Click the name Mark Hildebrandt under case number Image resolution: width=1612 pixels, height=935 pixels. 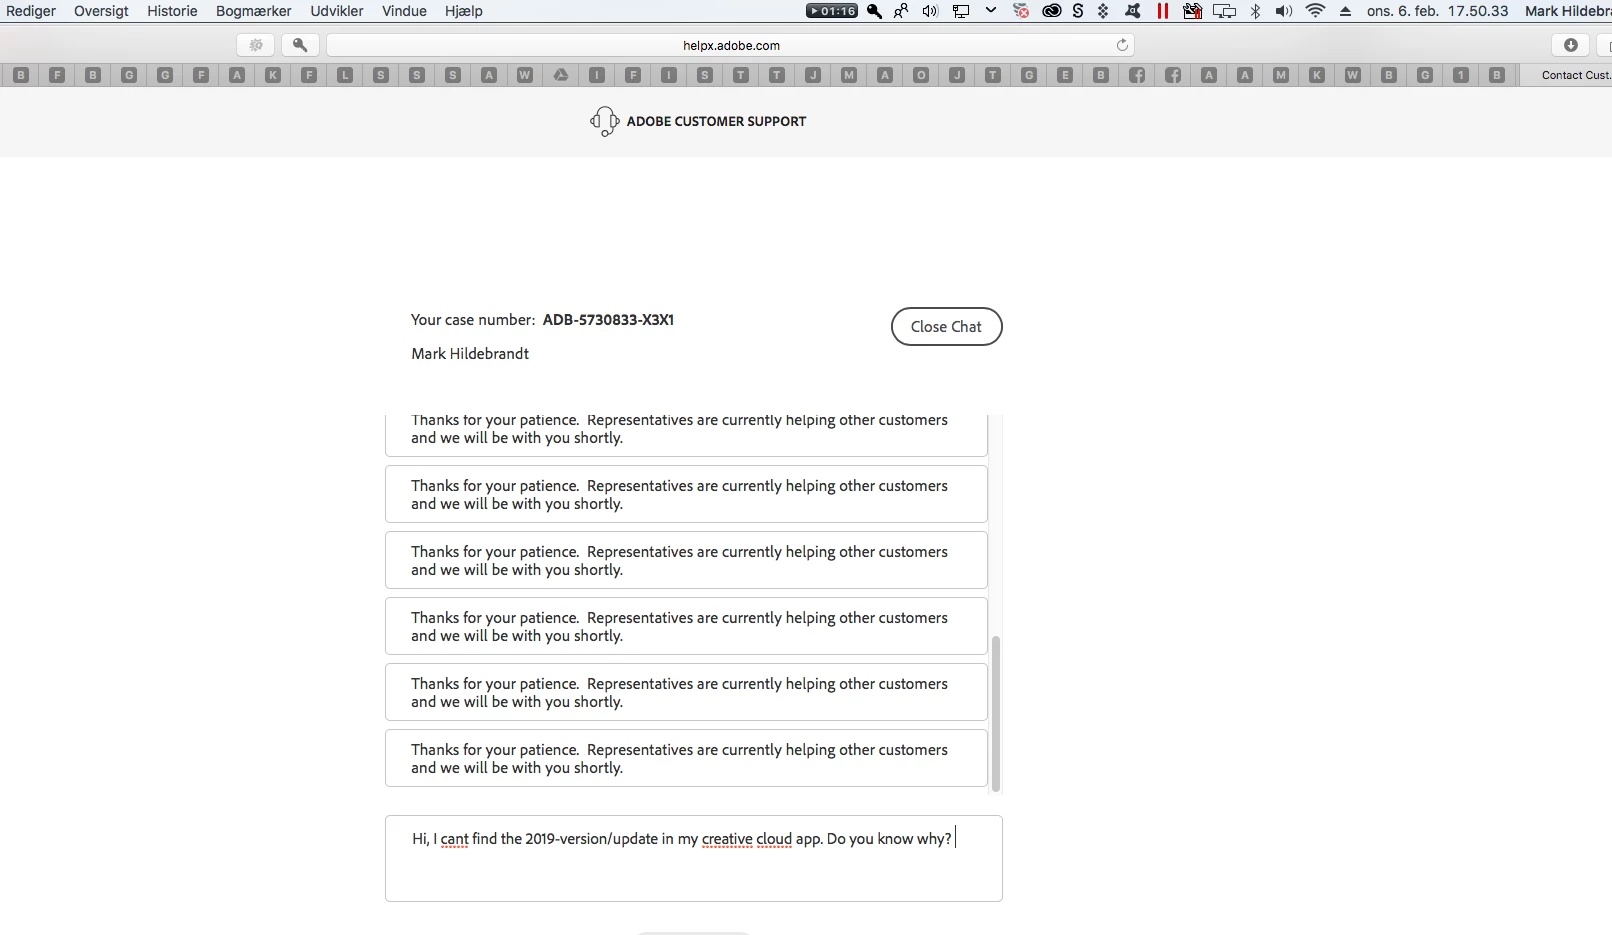470,354
